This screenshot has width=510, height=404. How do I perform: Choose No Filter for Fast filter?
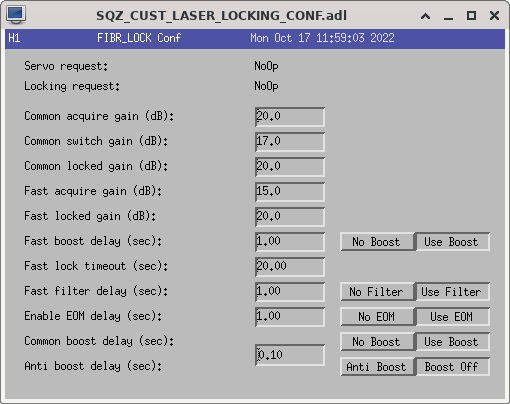[x=376, y=292]
